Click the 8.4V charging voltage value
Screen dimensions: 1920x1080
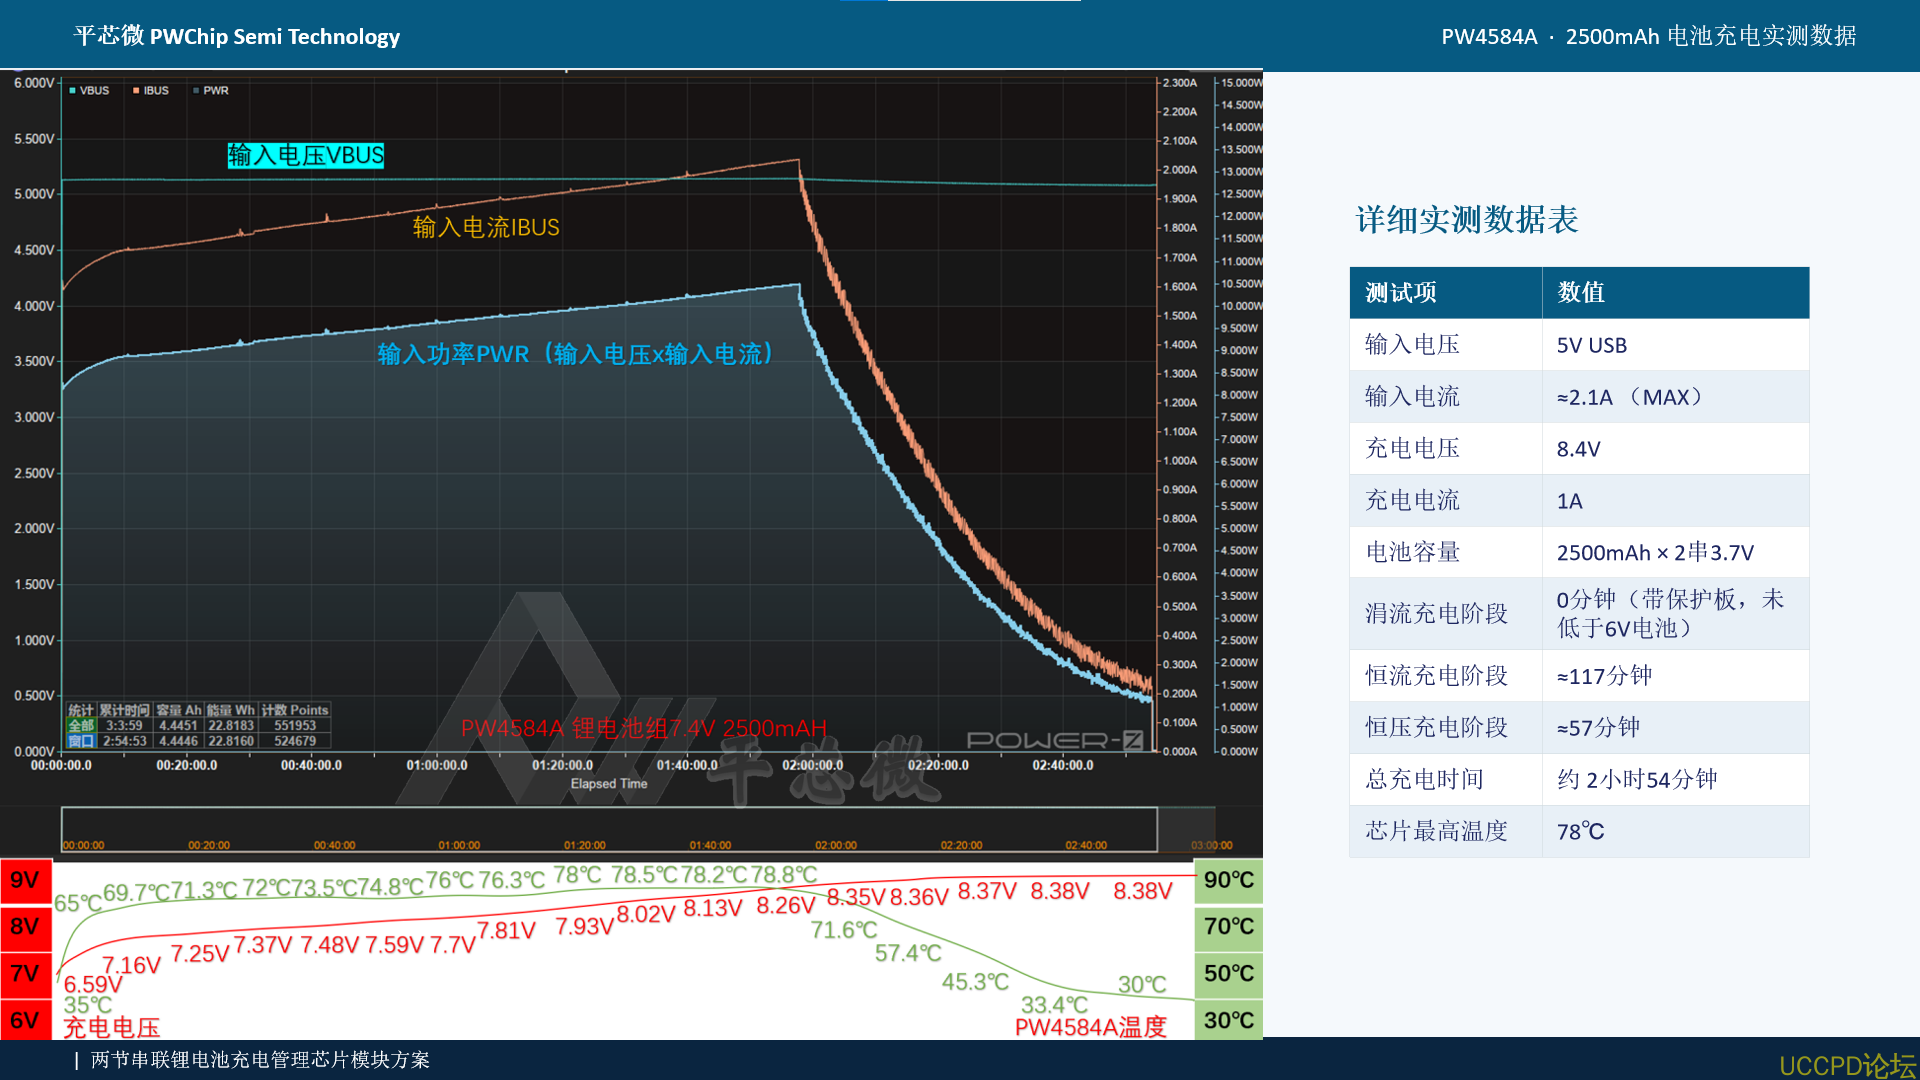[1578, 449]
